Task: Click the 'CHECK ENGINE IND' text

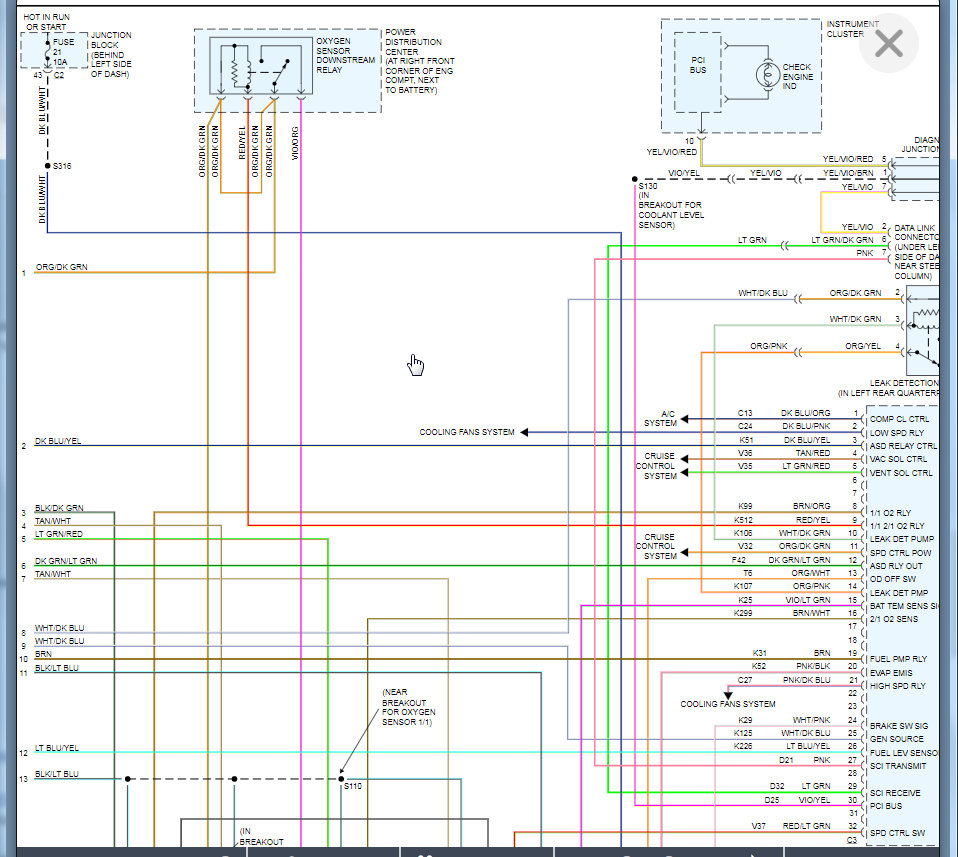Action: click(797, 76)
